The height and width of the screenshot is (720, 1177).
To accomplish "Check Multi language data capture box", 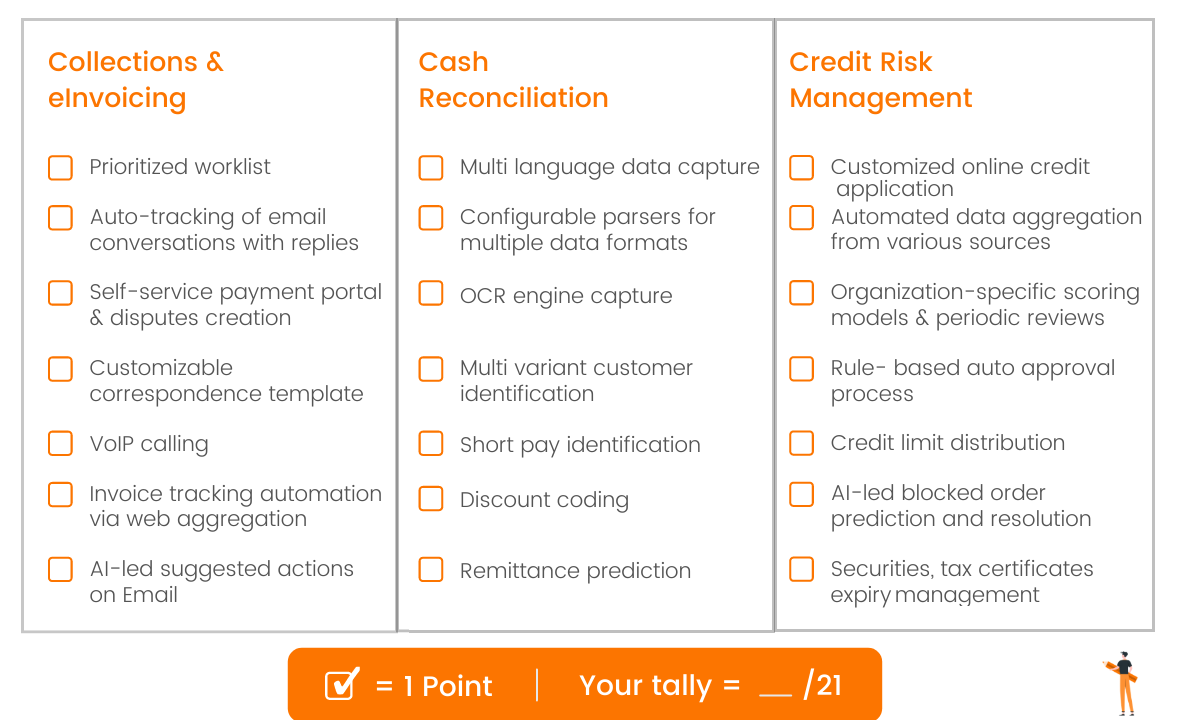I will click(431, 167).
